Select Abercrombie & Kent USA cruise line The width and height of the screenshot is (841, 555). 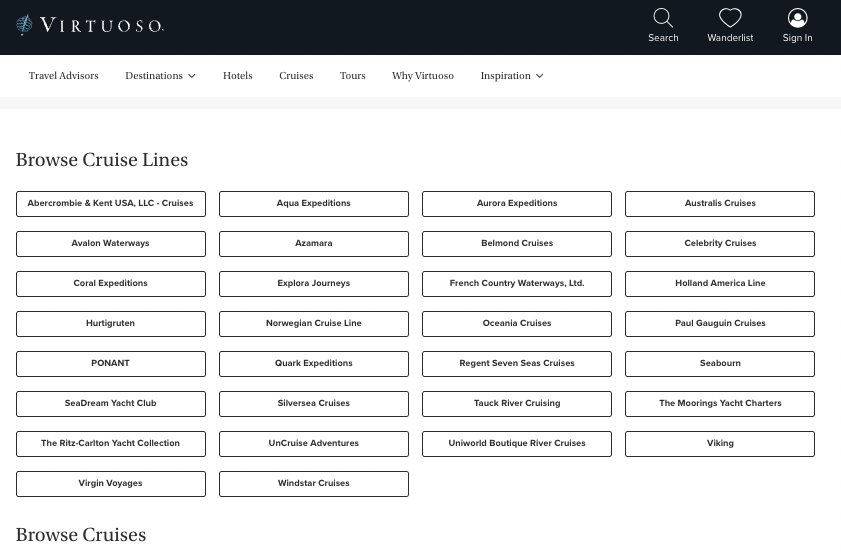tap(111, 204)
